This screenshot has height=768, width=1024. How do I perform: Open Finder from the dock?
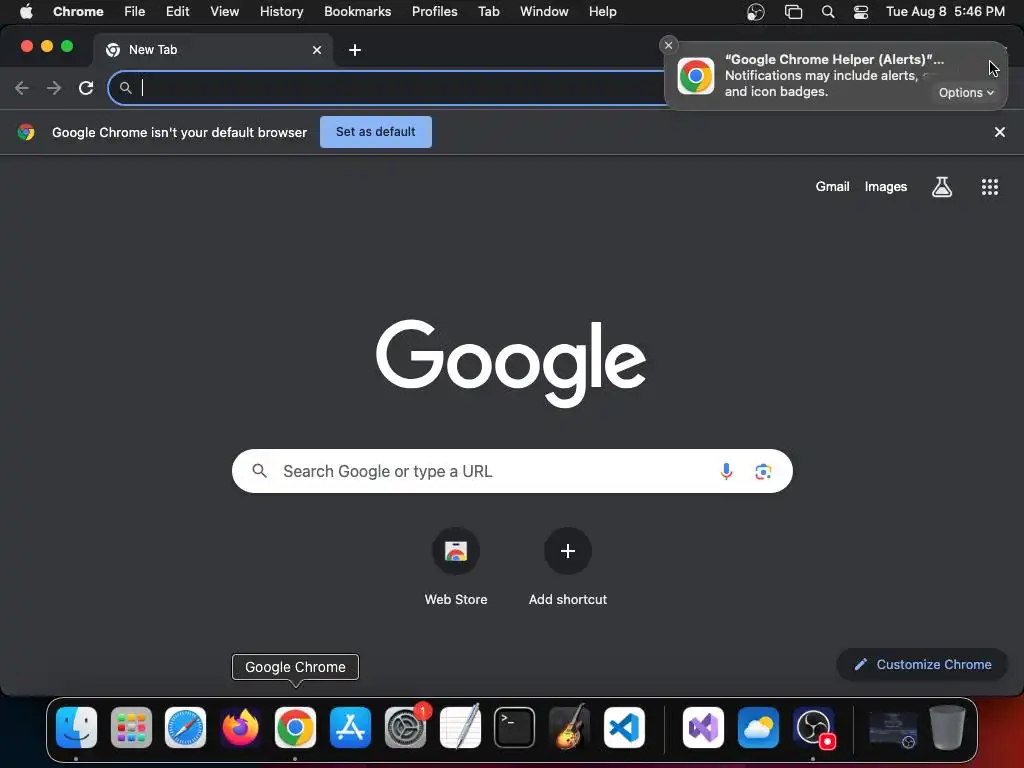[x=76, y=727]
